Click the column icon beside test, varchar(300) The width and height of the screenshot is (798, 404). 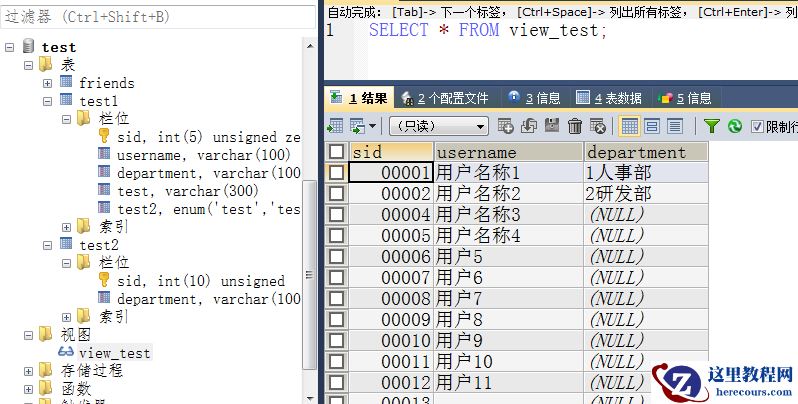[104, 190]
